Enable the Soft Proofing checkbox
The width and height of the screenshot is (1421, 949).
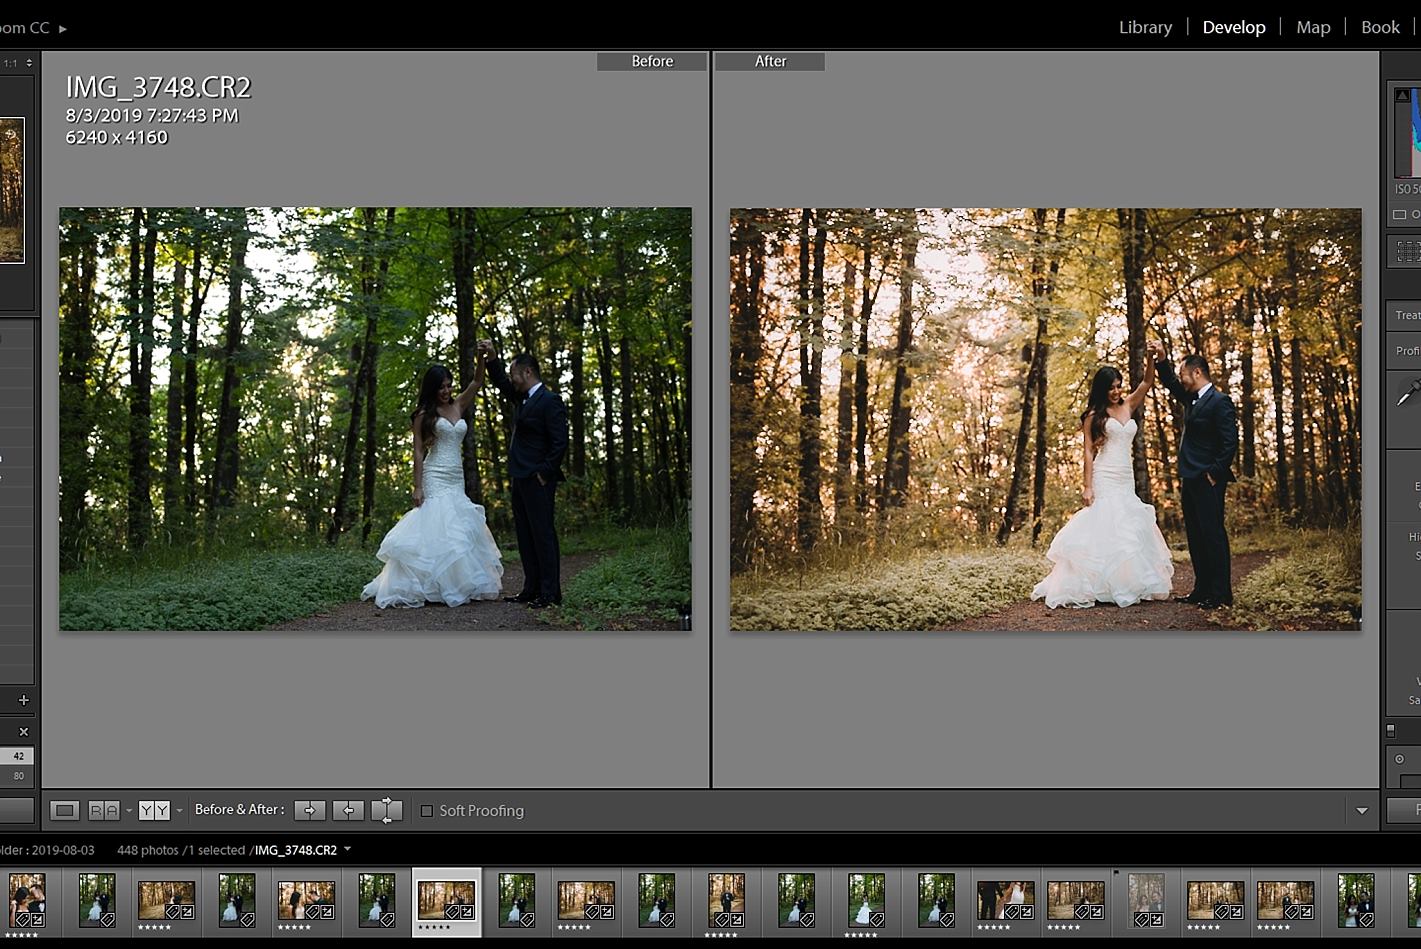tap(427, 811)
